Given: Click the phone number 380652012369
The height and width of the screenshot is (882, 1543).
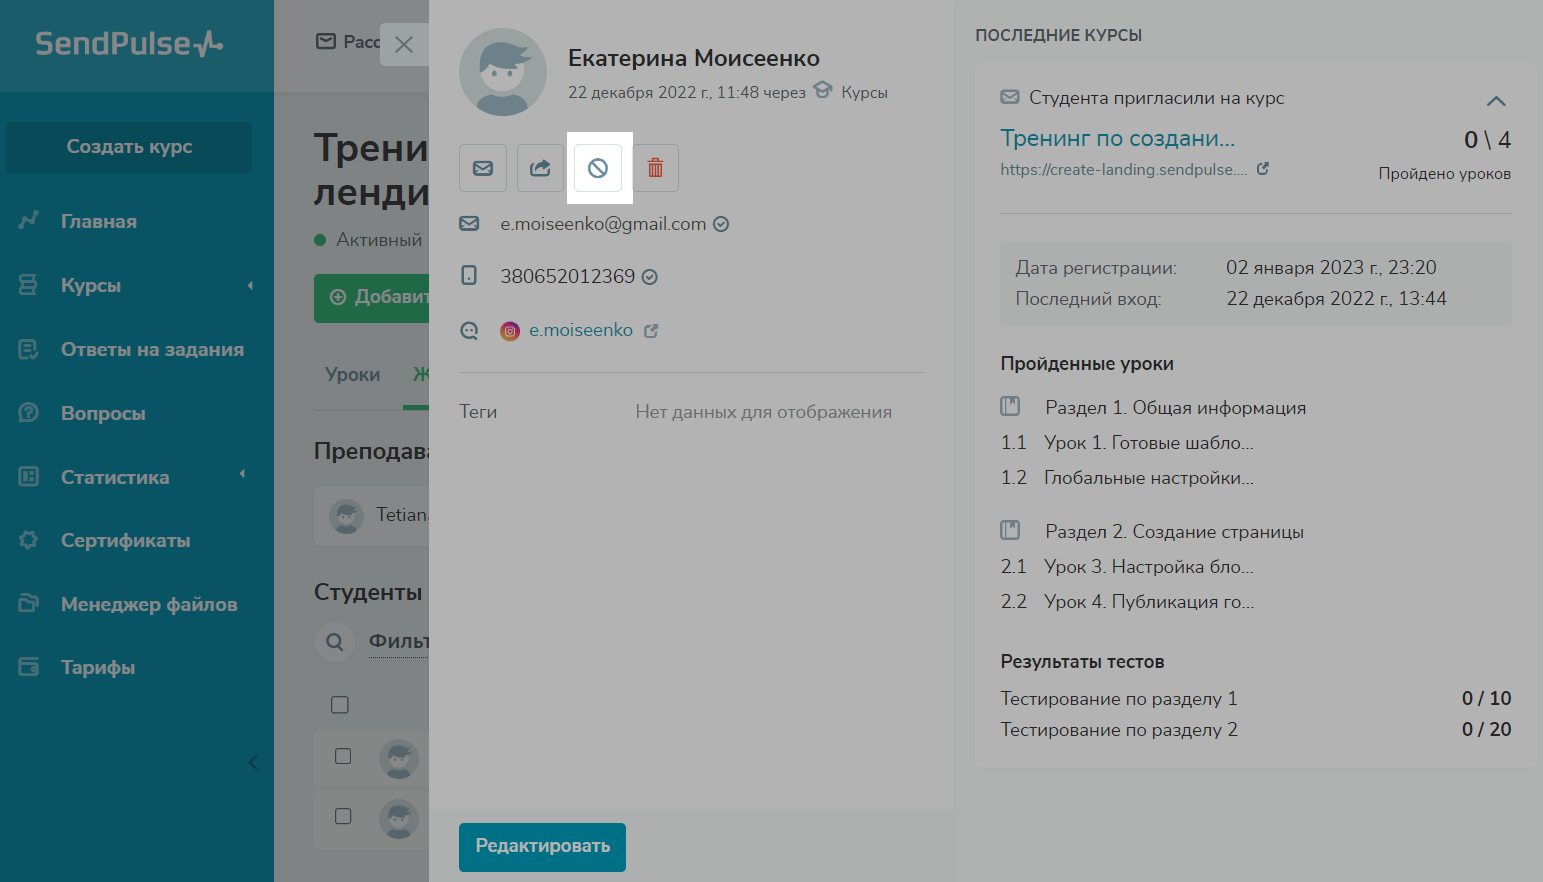Looking at the screenshot, I should (567, 277).
